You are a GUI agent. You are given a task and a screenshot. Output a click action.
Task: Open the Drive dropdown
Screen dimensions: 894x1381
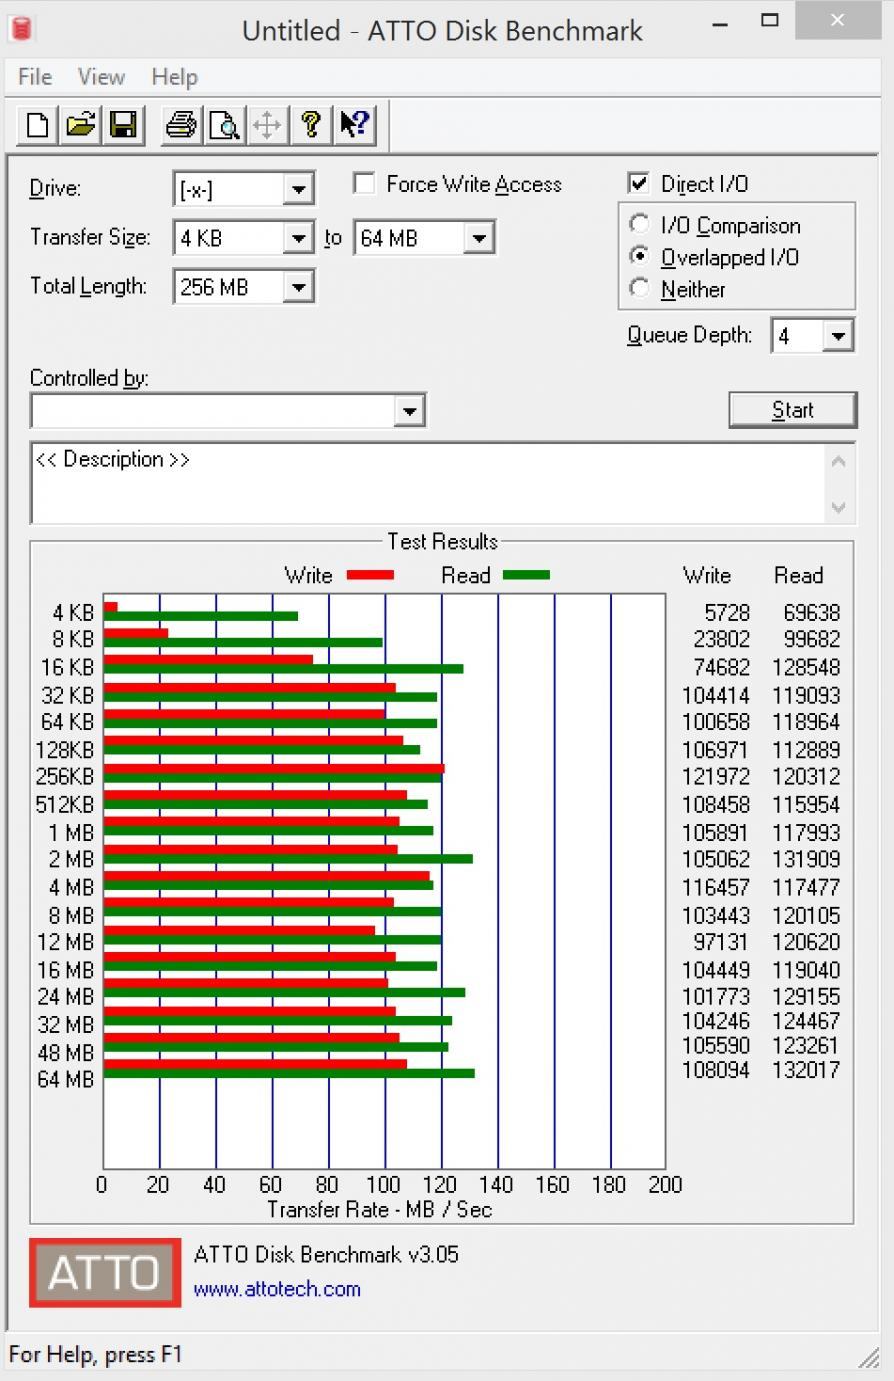point(298,190)
